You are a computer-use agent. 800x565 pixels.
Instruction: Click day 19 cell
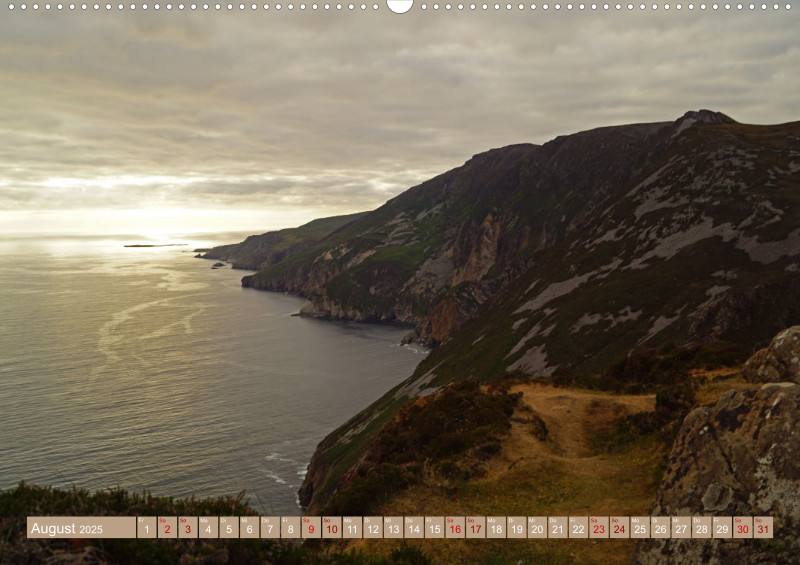(x=516, y=527)
